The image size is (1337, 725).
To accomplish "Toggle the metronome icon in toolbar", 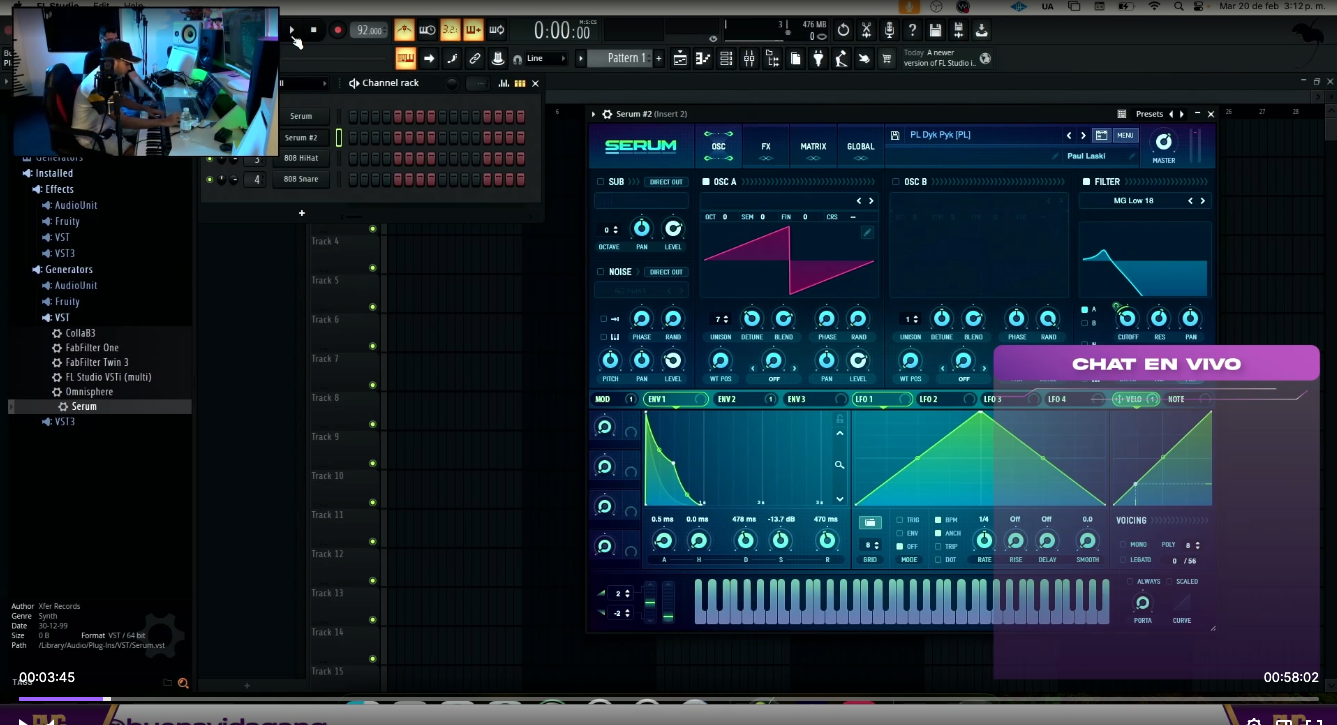I will pyautogui.click(x=404, y=30).
